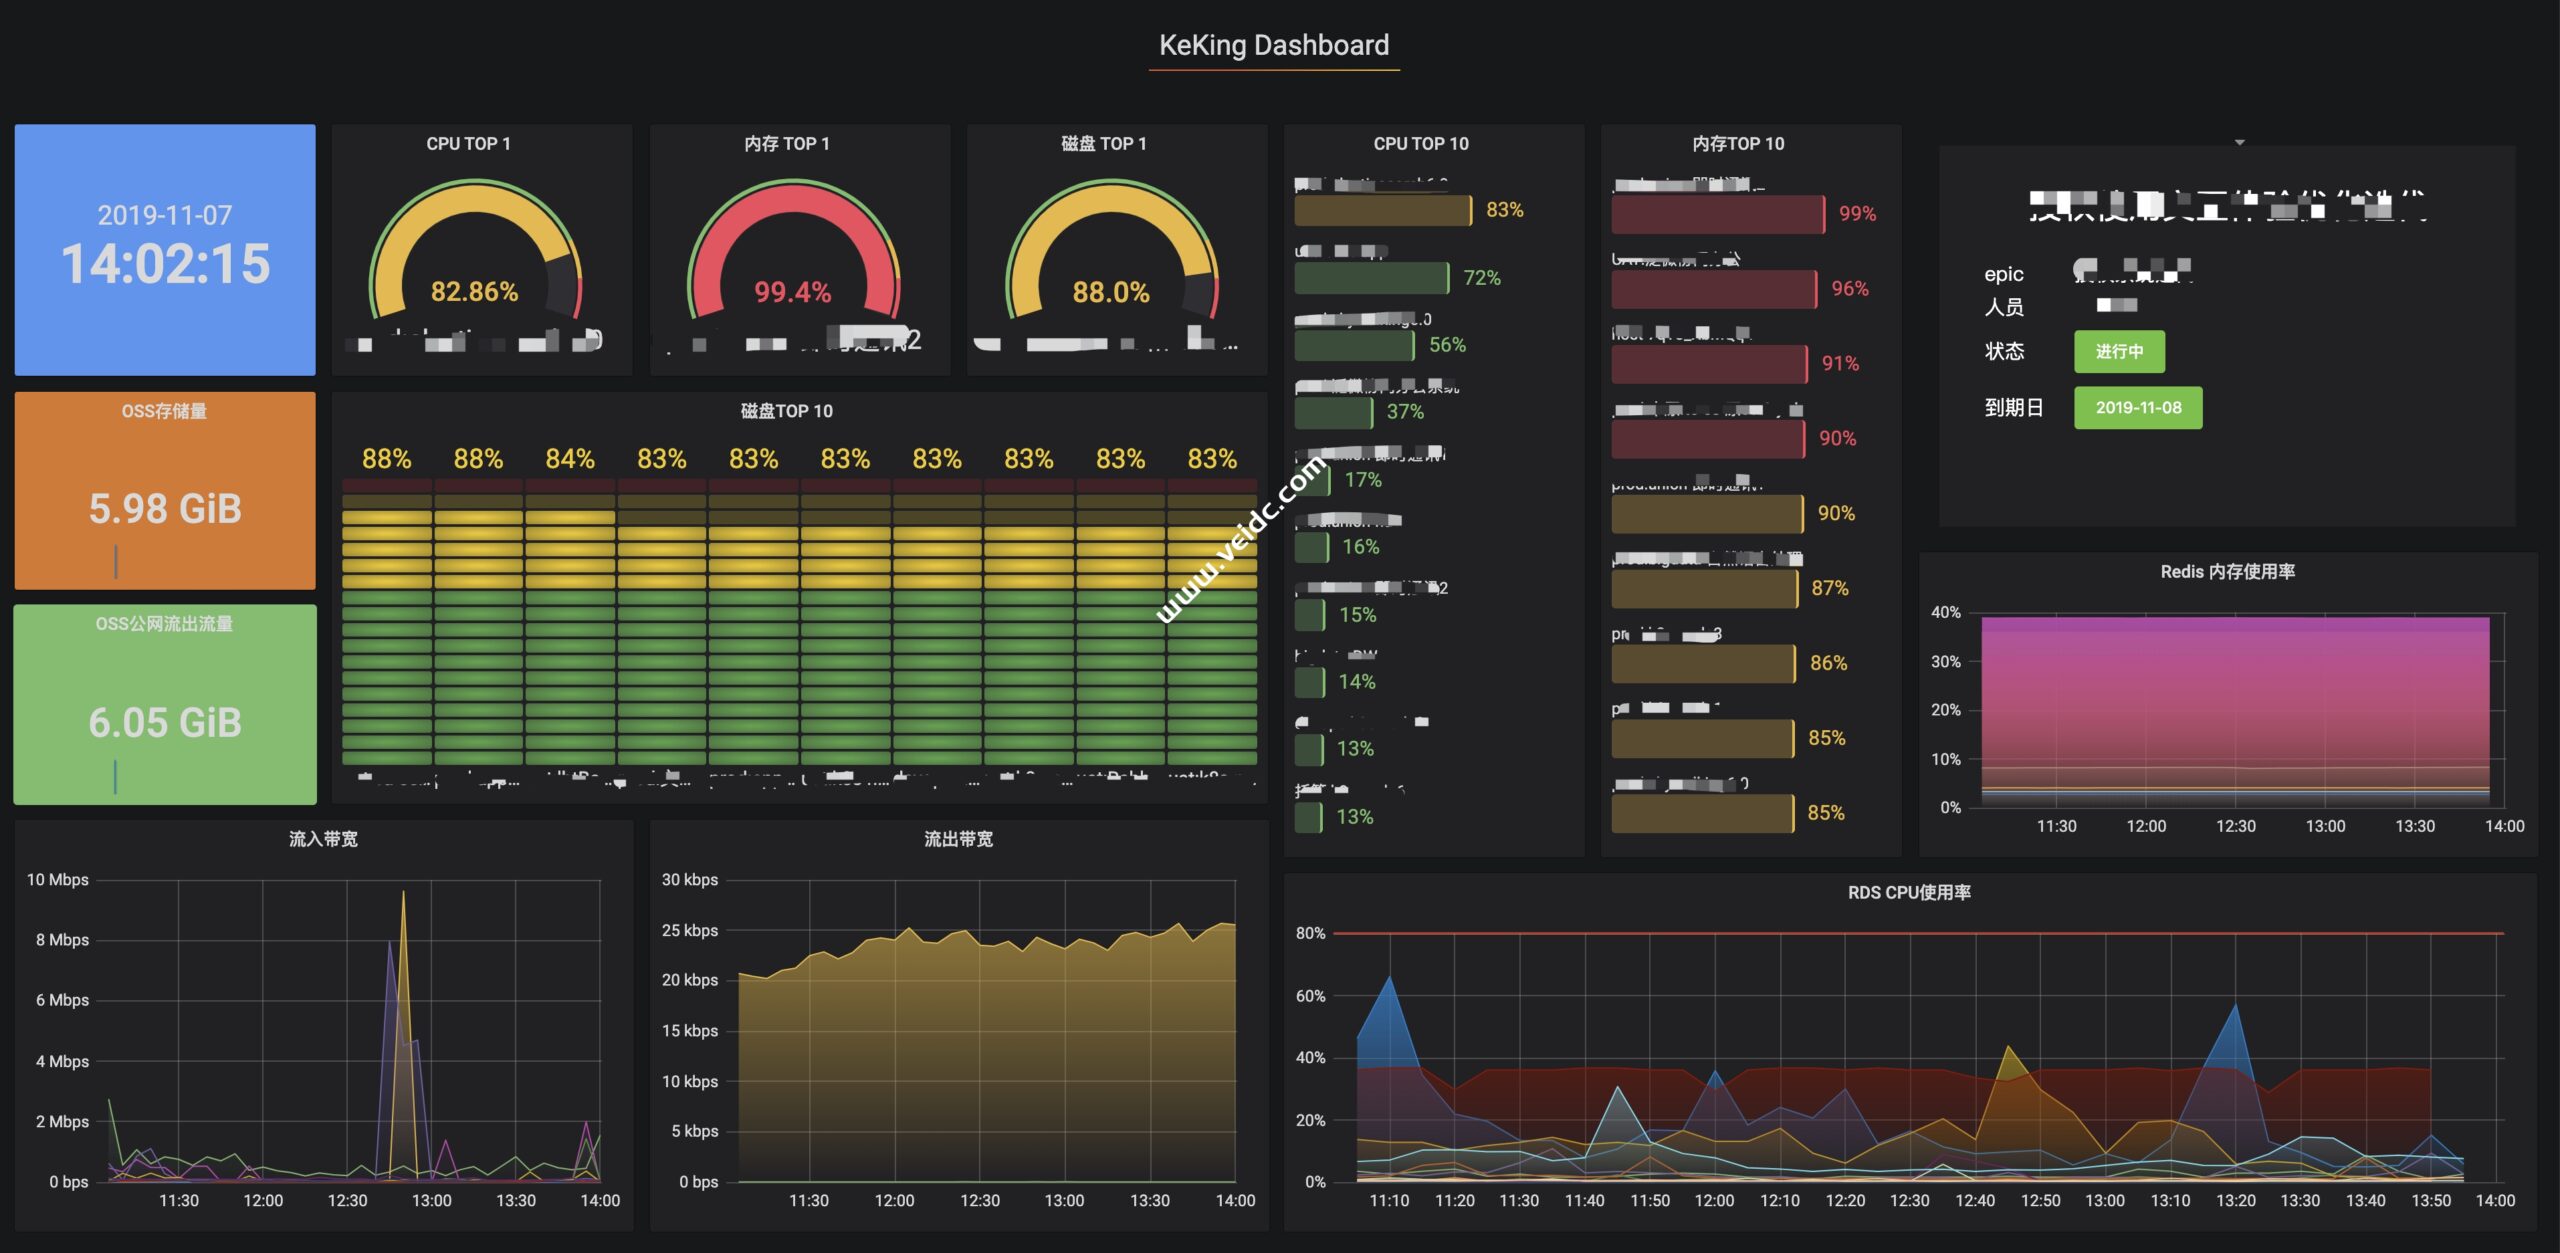Click the small caret above the epic panel
Image resolution: width=2560 pixels, height=1253 pixels.
click(x=2239, y=143)
